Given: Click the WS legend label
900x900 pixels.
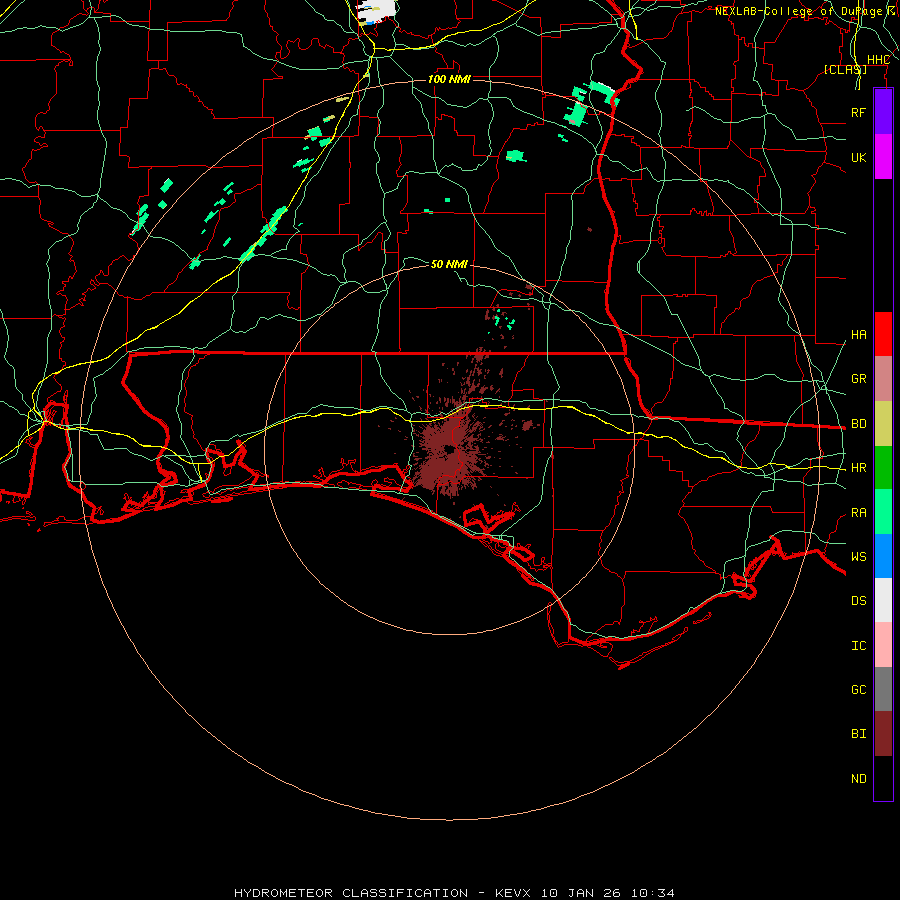Looking at the screenshot, I should click(x=858, y=557).
